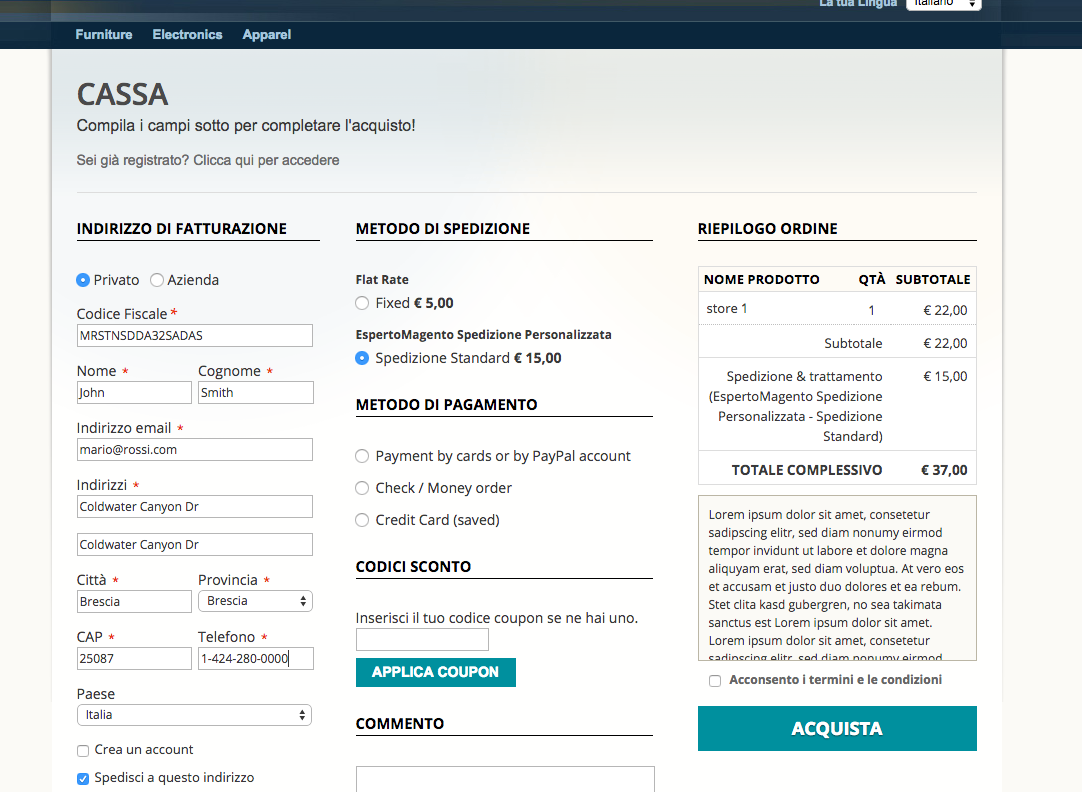Select Fixed € 5,00 flat rate shipping
Screen dimensions: 1082x792
tap(362, 303)
